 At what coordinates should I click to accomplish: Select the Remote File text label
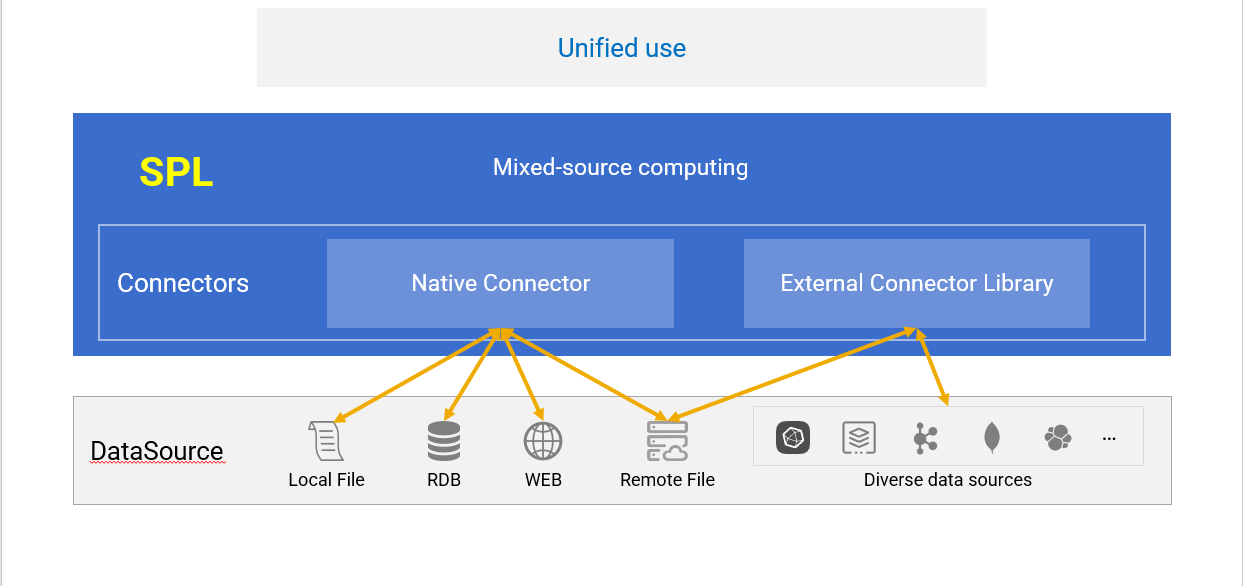coord(667,480)
